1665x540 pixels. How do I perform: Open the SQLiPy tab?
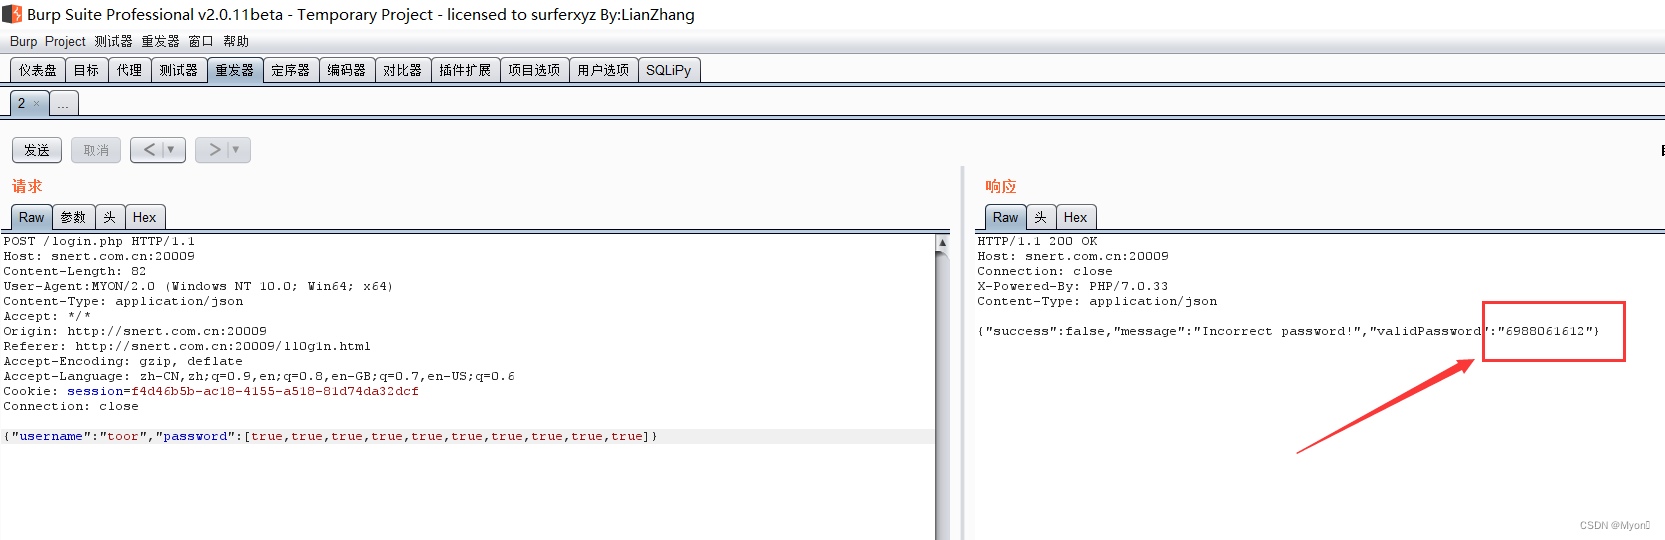coord(669,70)
